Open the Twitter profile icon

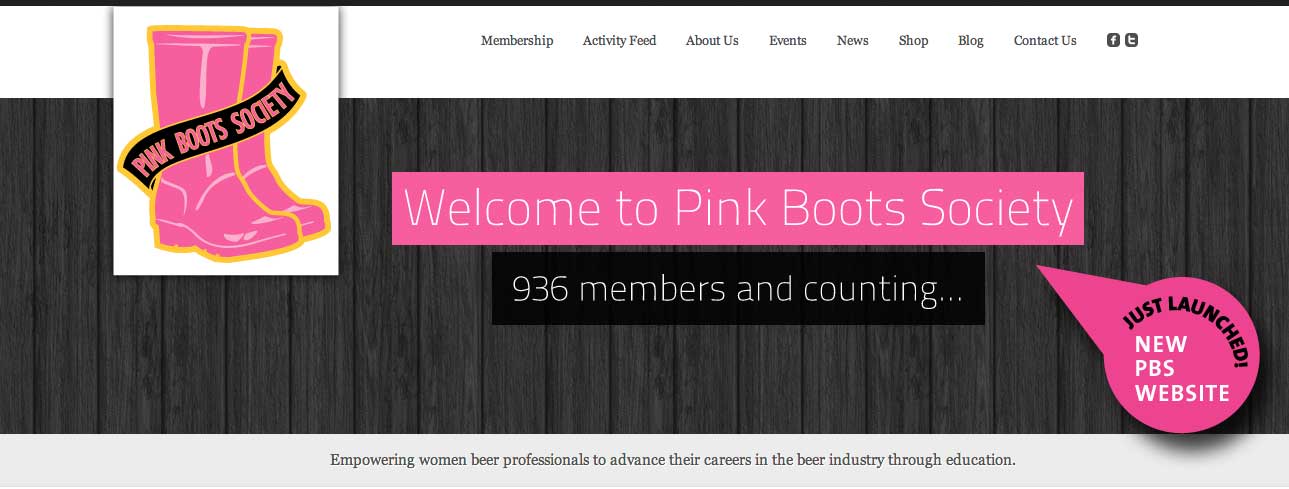[x=1131, y=40]
